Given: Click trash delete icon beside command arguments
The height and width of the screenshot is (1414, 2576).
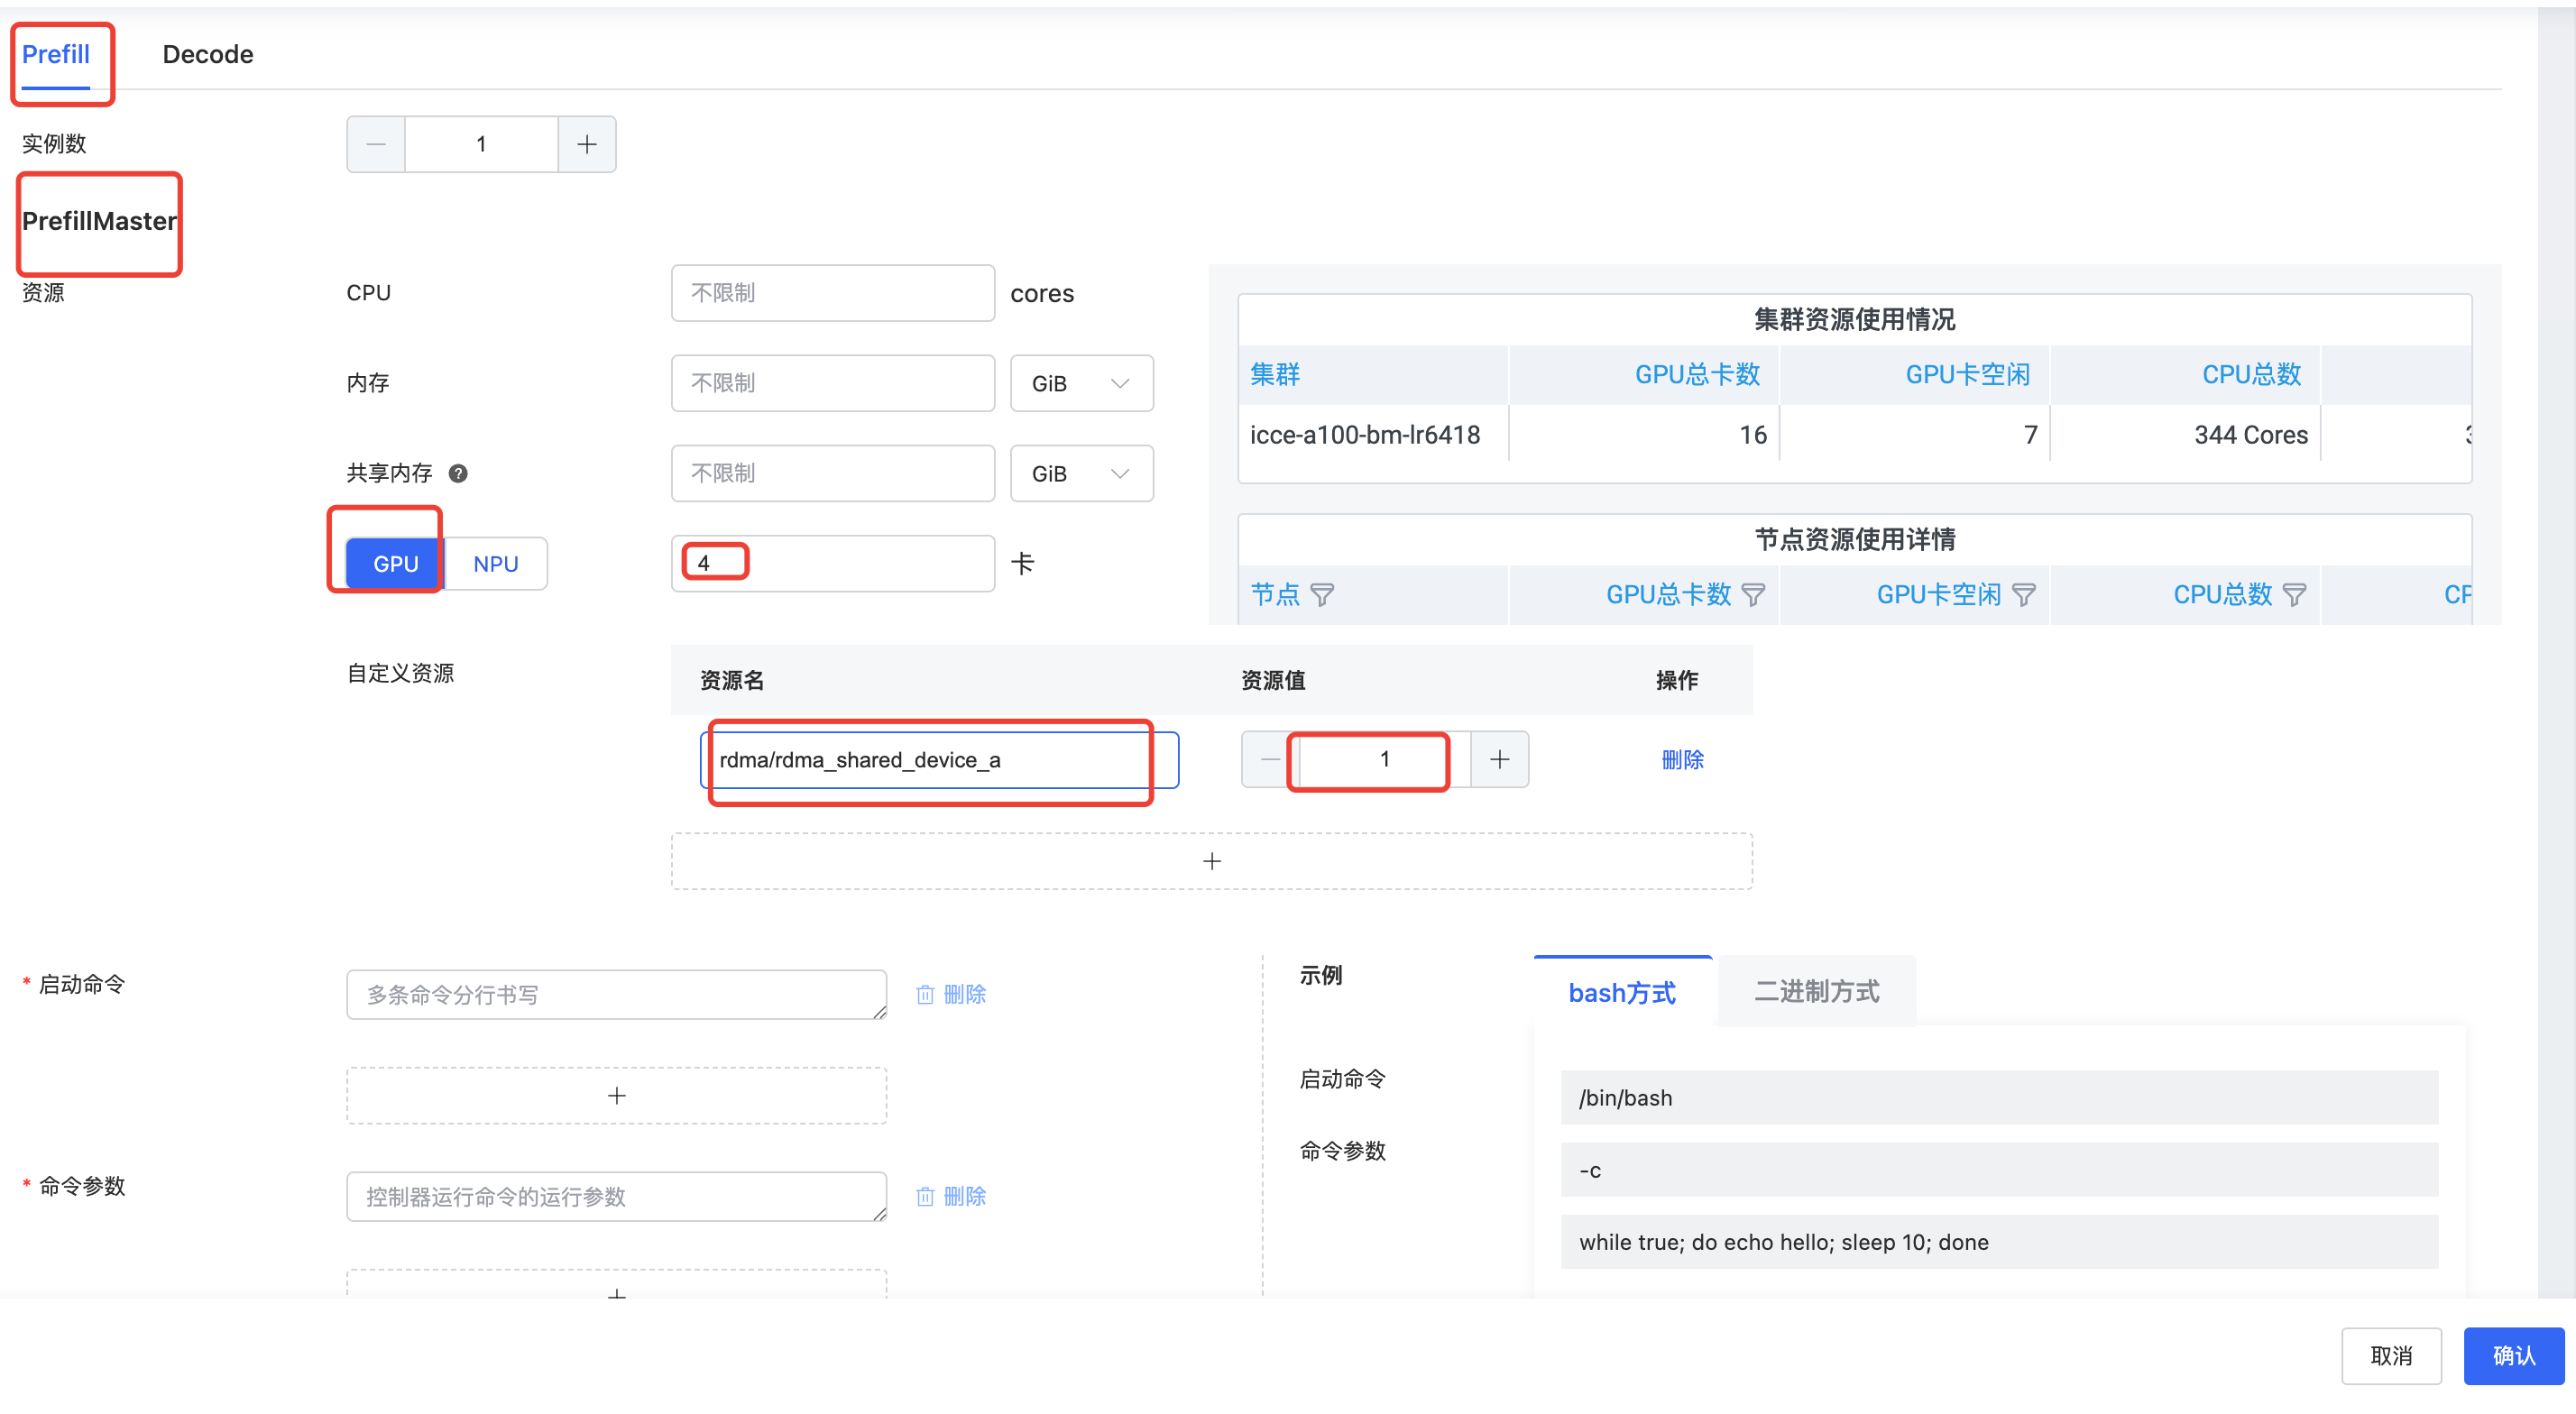Looking at the screenshot, I should click(925, 1197).
